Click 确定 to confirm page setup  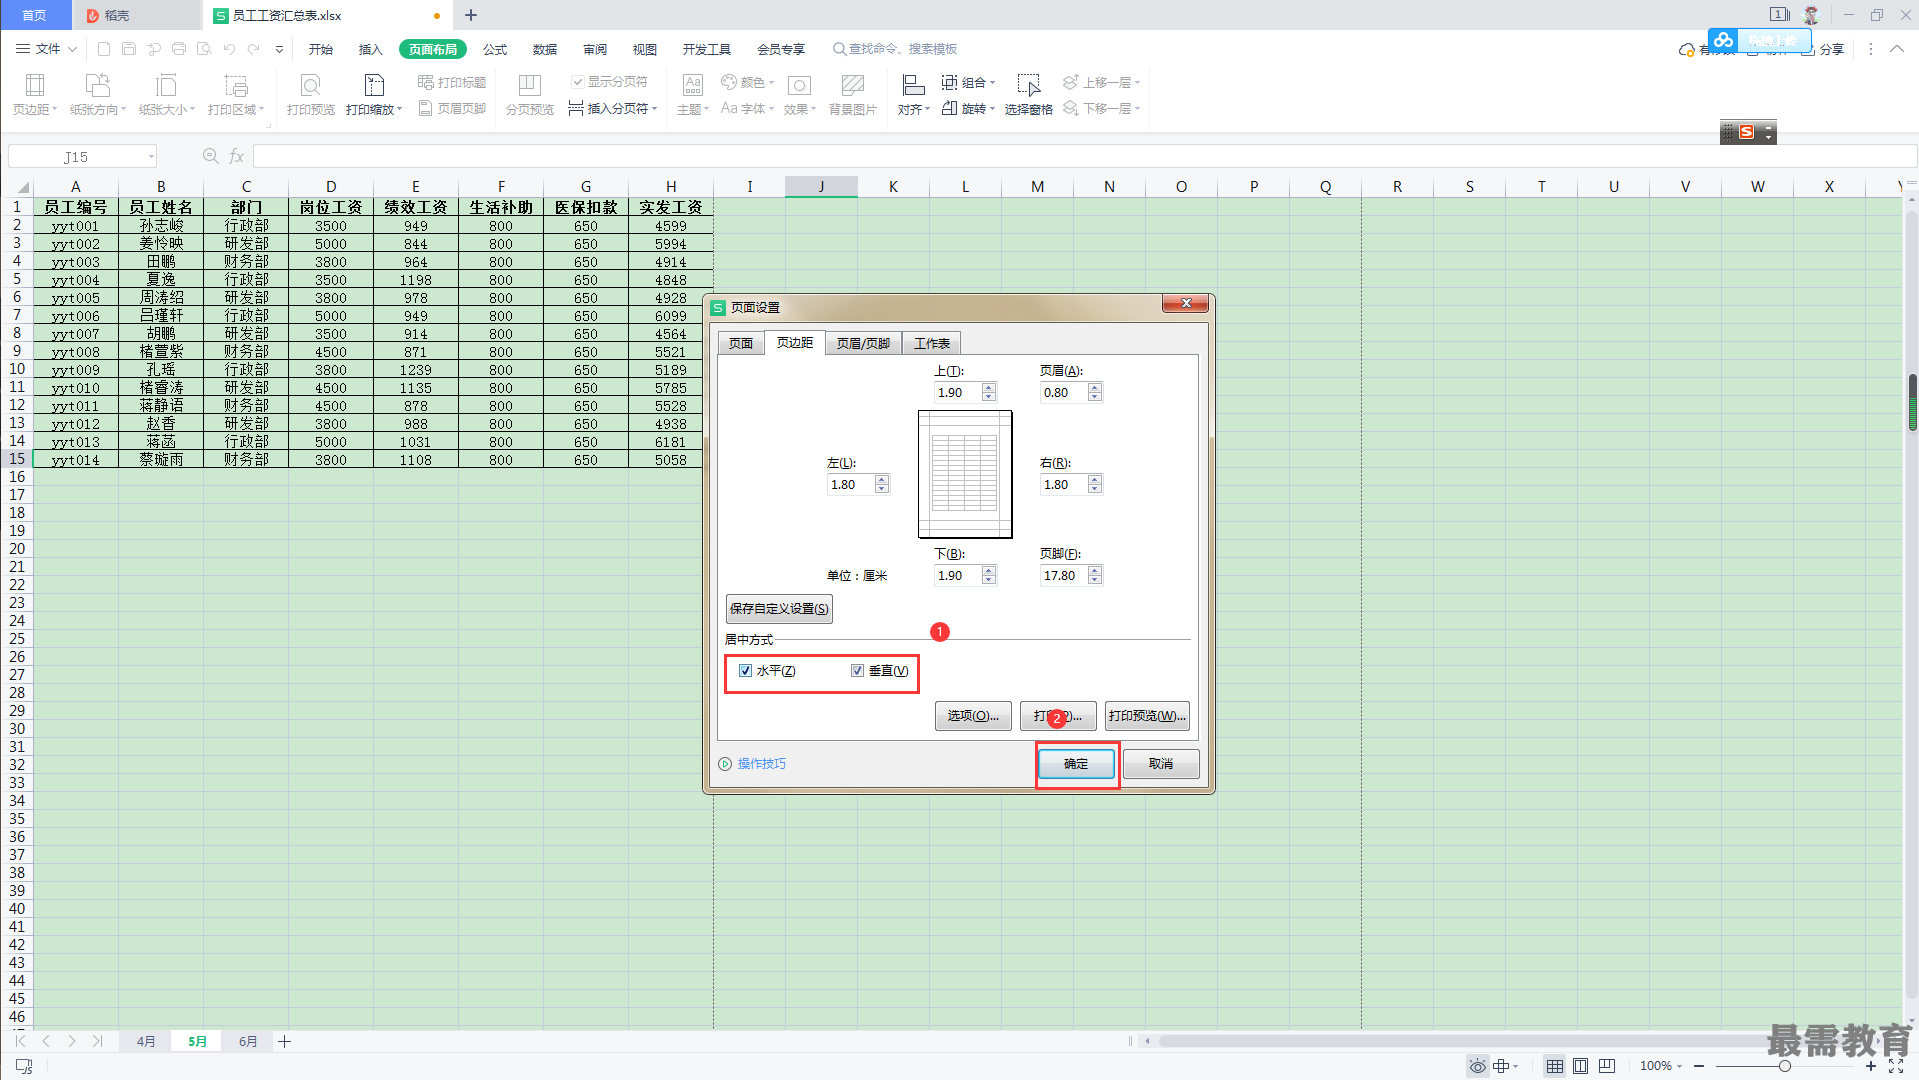[1076, 764]
